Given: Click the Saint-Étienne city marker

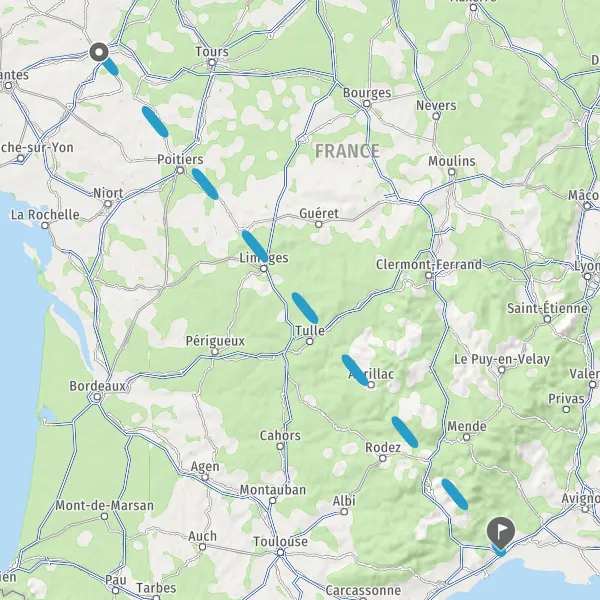Looking at the screenshot, I should (547, 319).
